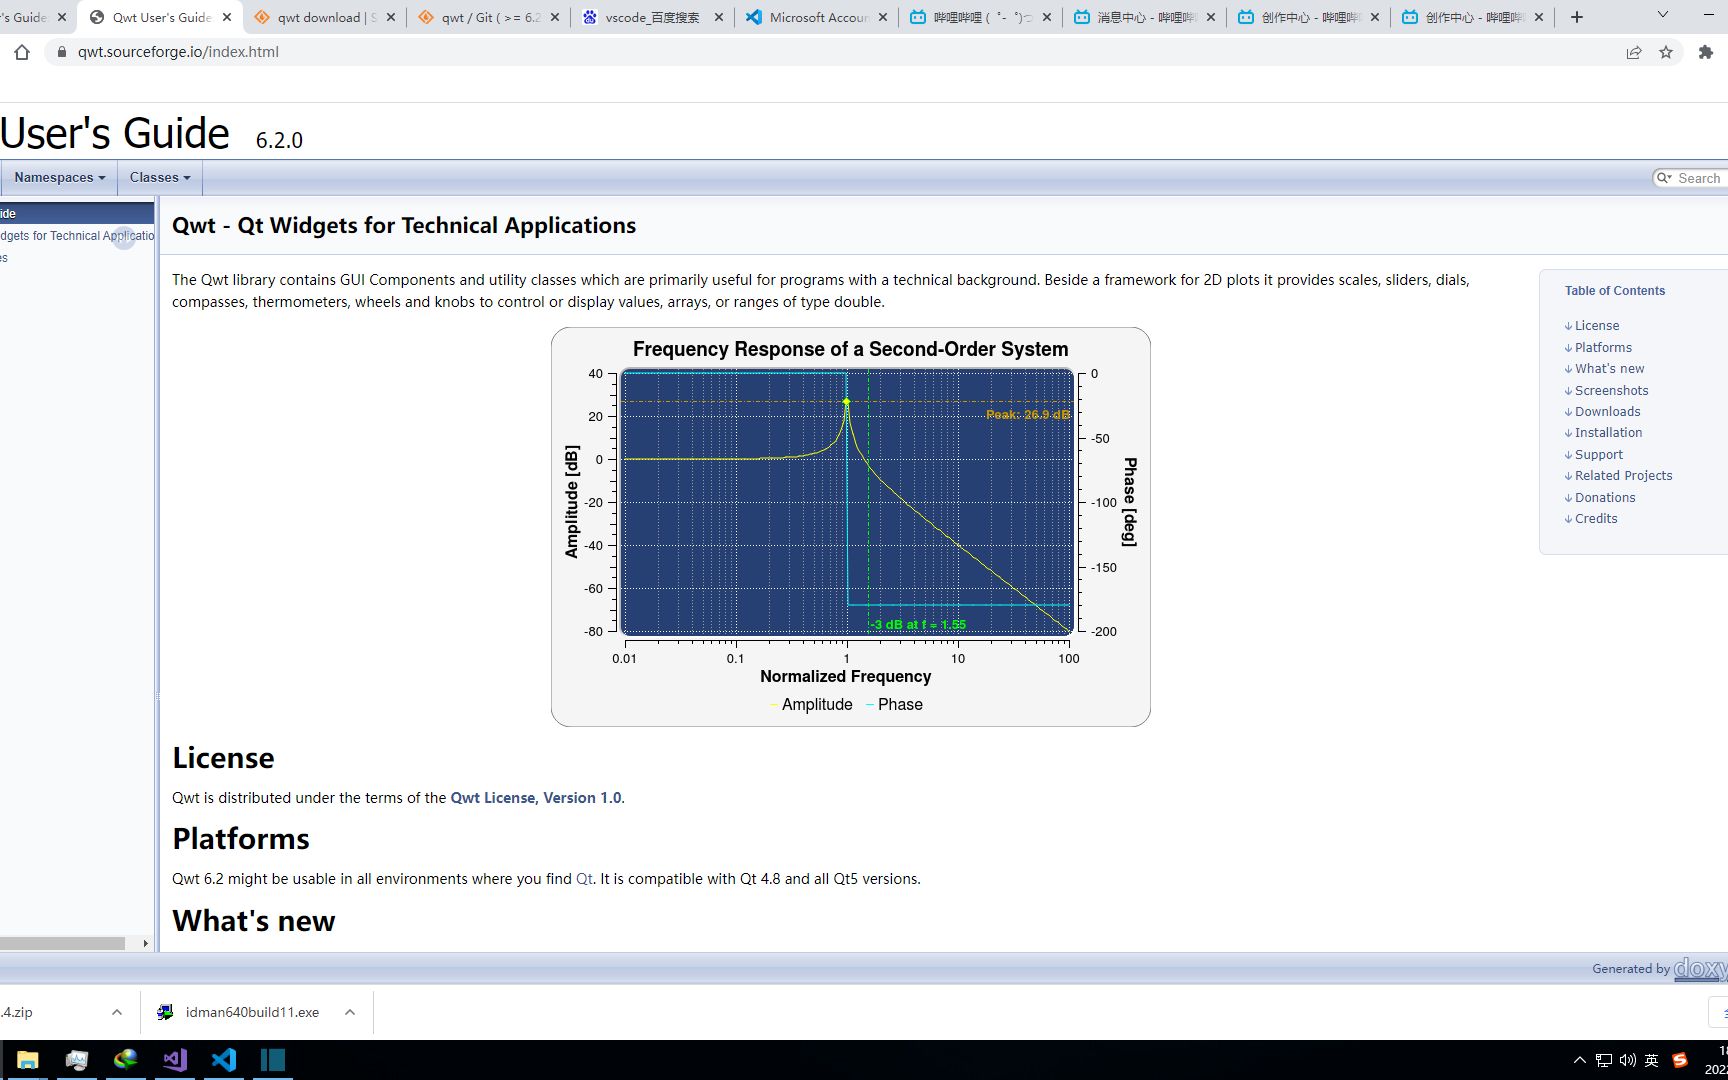This screenshot has width=1728, height=1080.
Task: Go to License in Table of Contents
Action: pyautogui.click(x=1597, y=326)
